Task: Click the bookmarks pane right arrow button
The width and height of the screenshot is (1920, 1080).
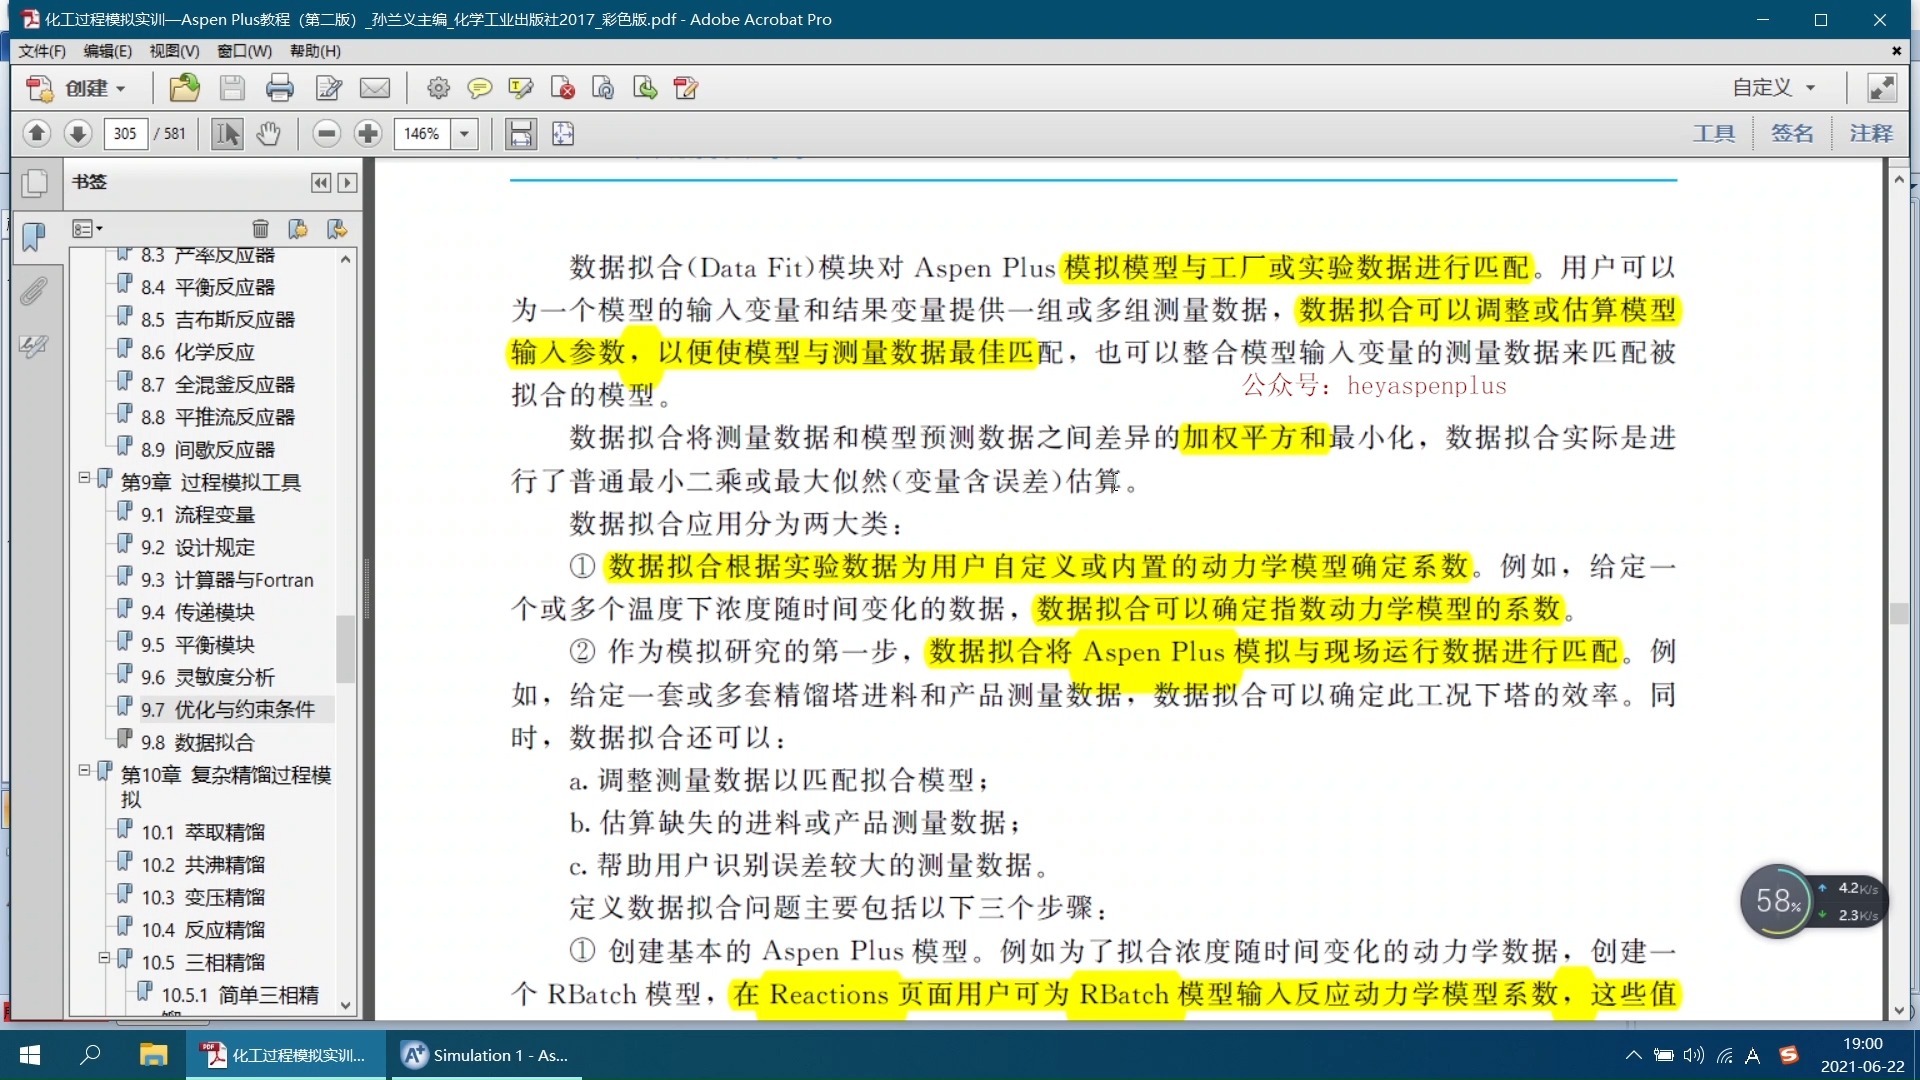Action: 347,183
